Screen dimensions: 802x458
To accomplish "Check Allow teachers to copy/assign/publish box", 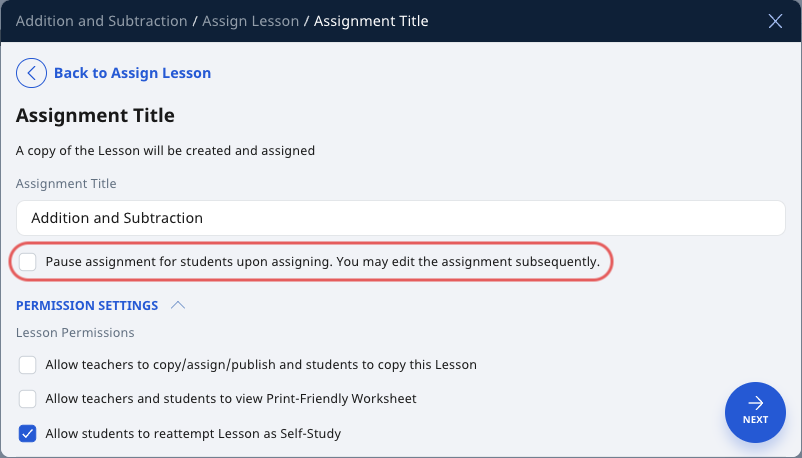I will 28,365.
